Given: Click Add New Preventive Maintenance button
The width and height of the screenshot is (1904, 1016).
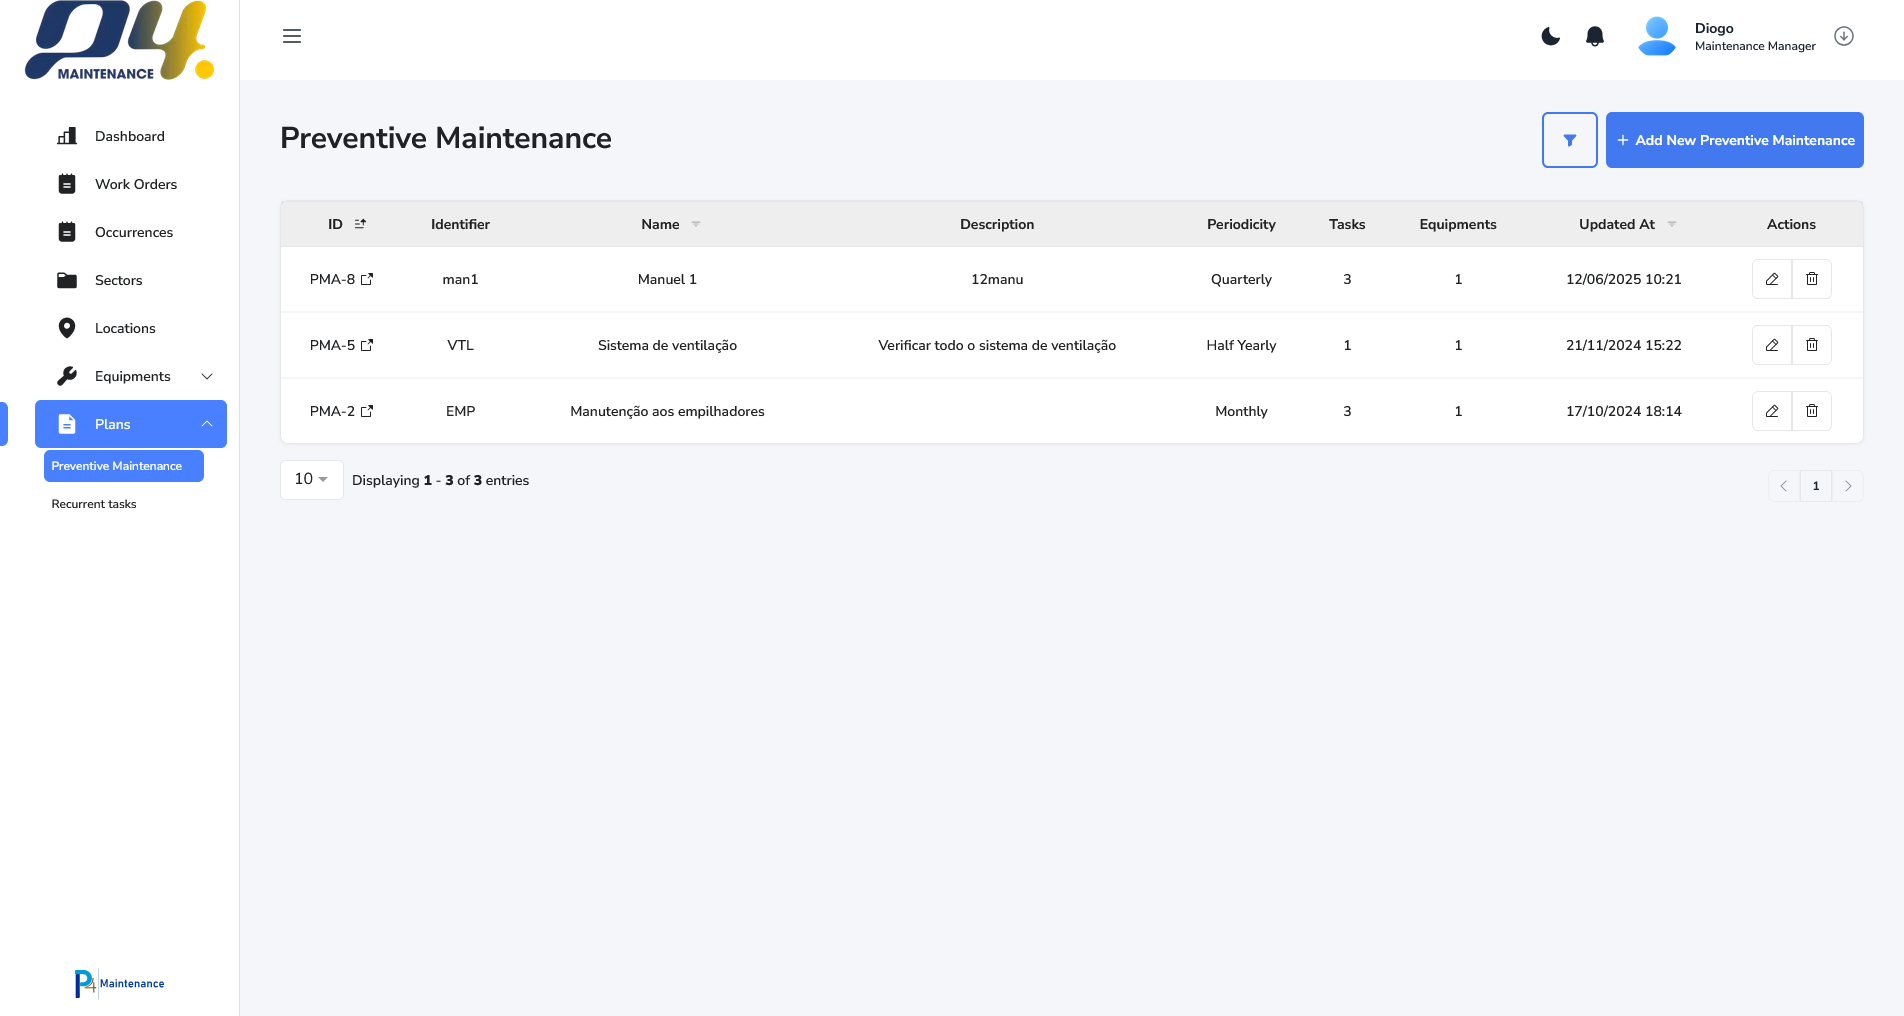Looking at the screenshot, I should pos(1734,140).
